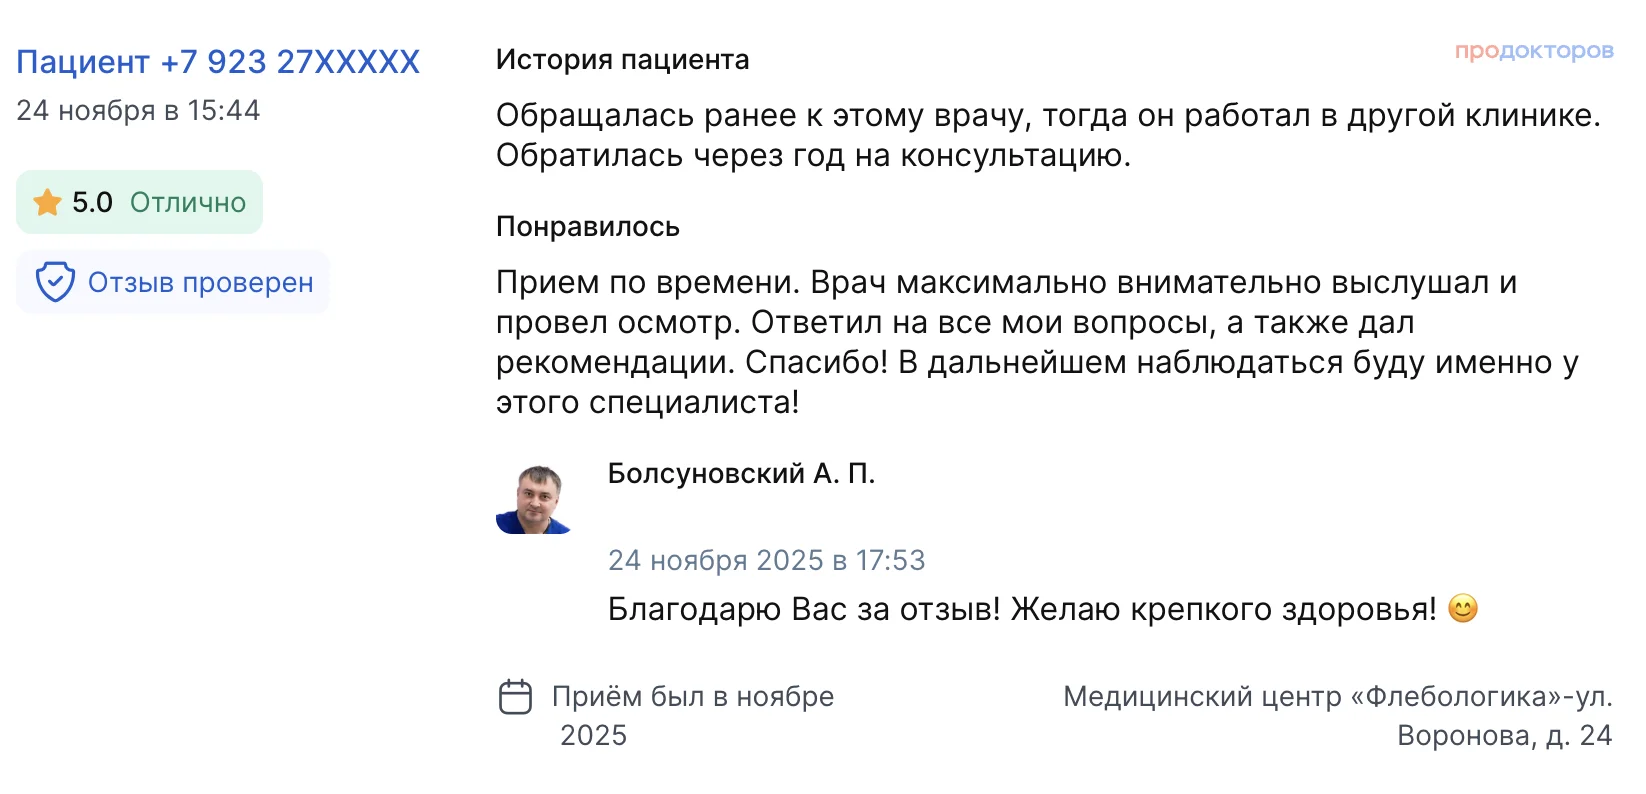Expand the «Понравилось» review section
This screenshot has width=1646, height=794.
[x=586, y=226]
